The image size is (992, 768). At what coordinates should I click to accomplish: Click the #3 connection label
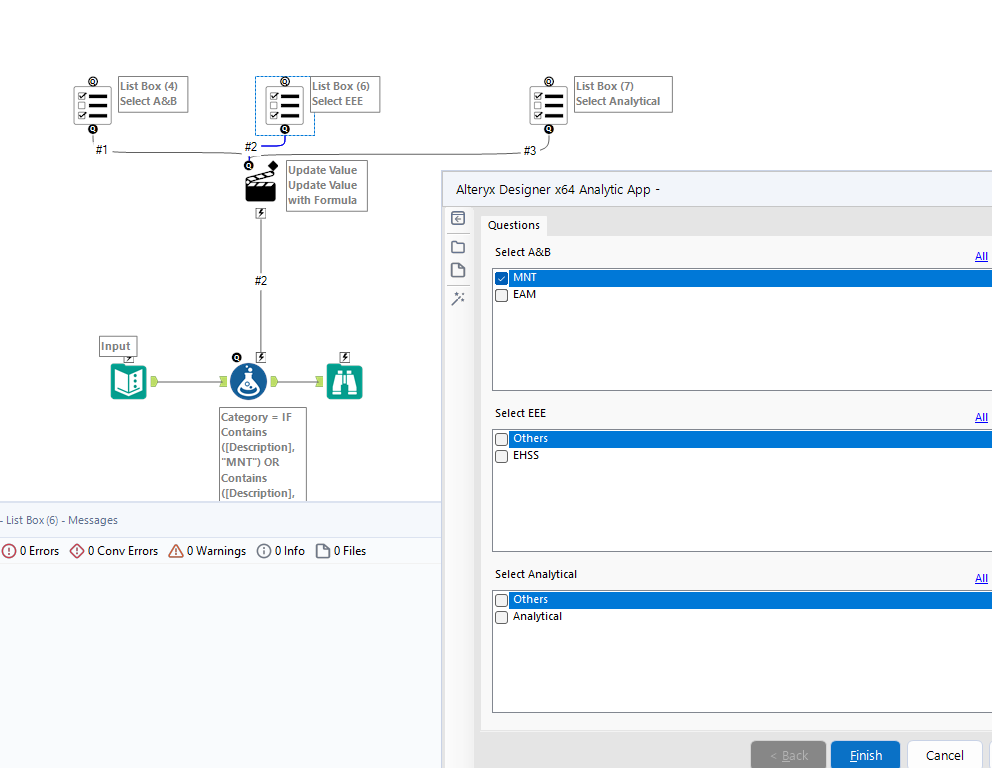coord(530,151)
